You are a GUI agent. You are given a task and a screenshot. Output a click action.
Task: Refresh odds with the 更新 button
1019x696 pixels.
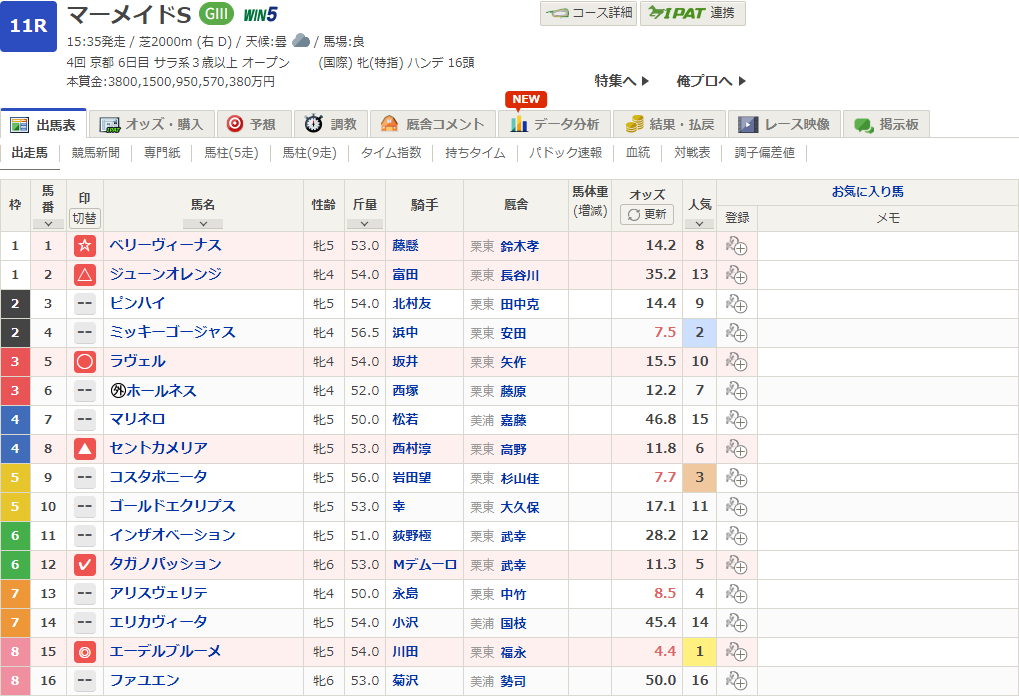pyautogui.click(x=647, y=215)
